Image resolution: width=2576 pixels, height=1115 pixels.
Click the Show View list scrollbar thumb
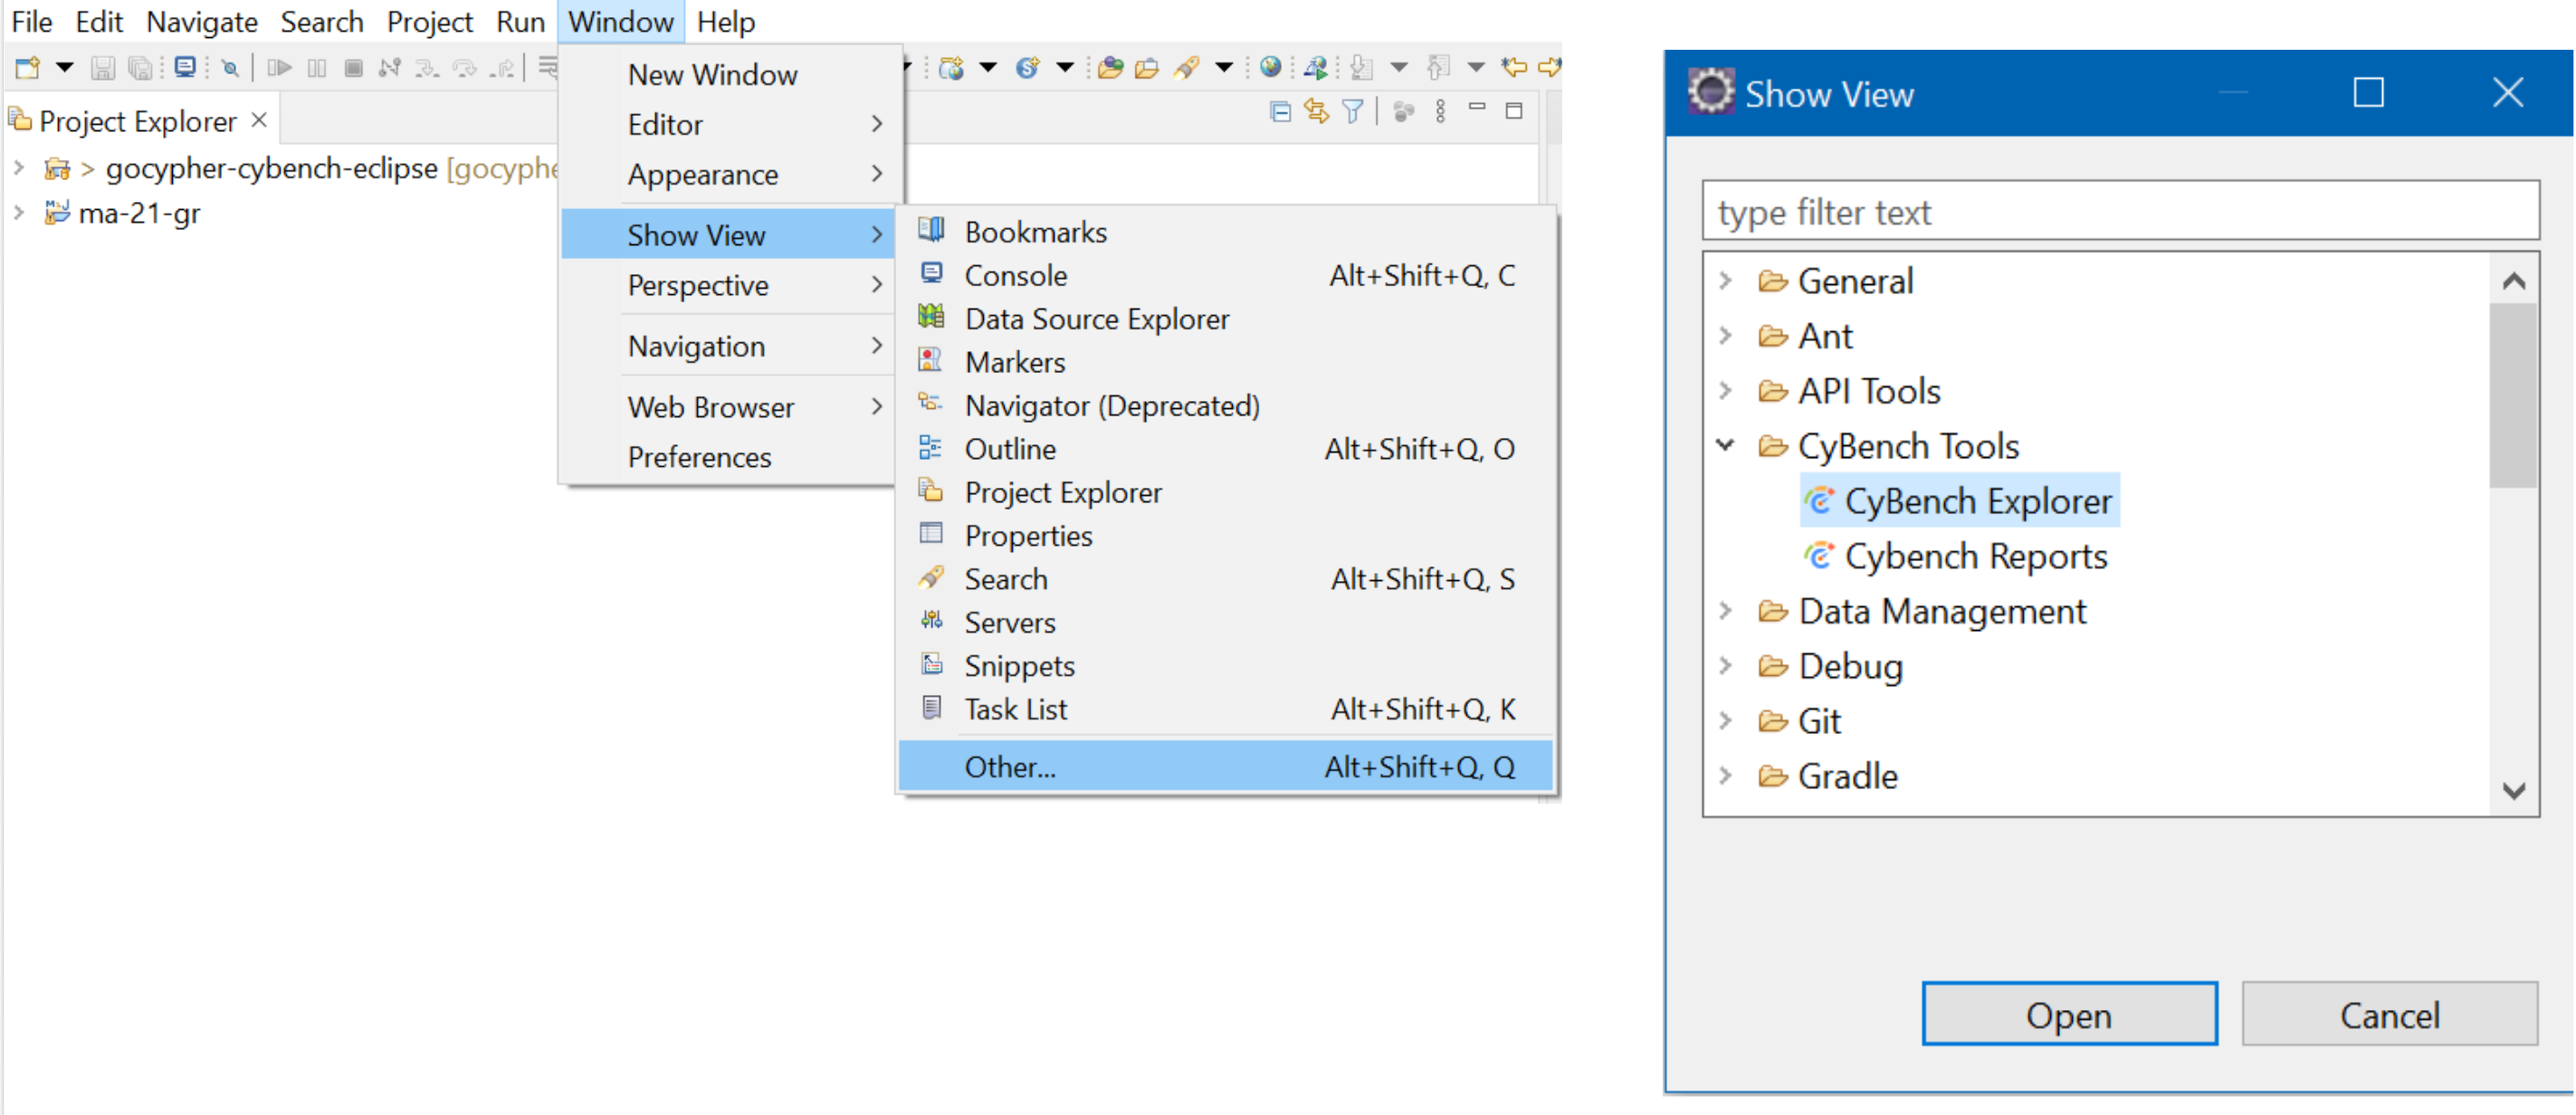pos(2514,396)
